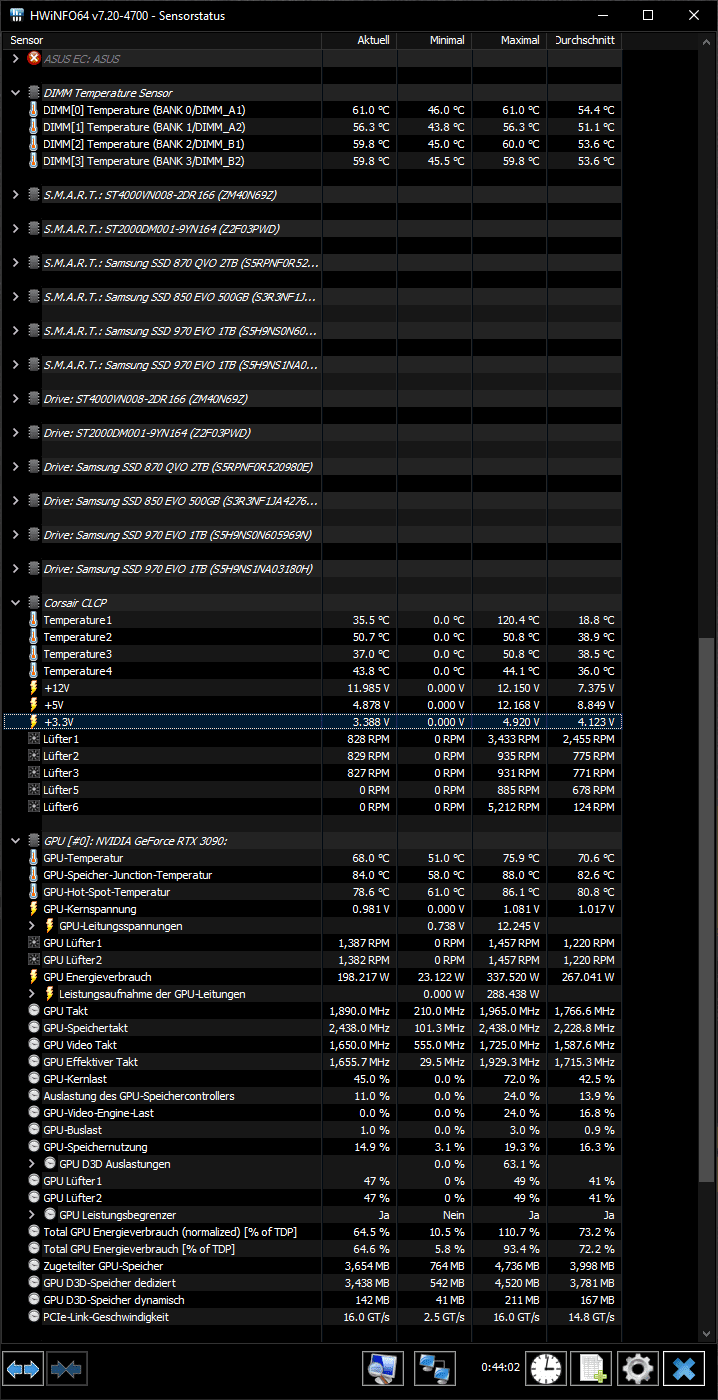Select DIMM[2] Temperature (BANK 2/DIMM_B1) row
718x1400 pixels.
312,144
